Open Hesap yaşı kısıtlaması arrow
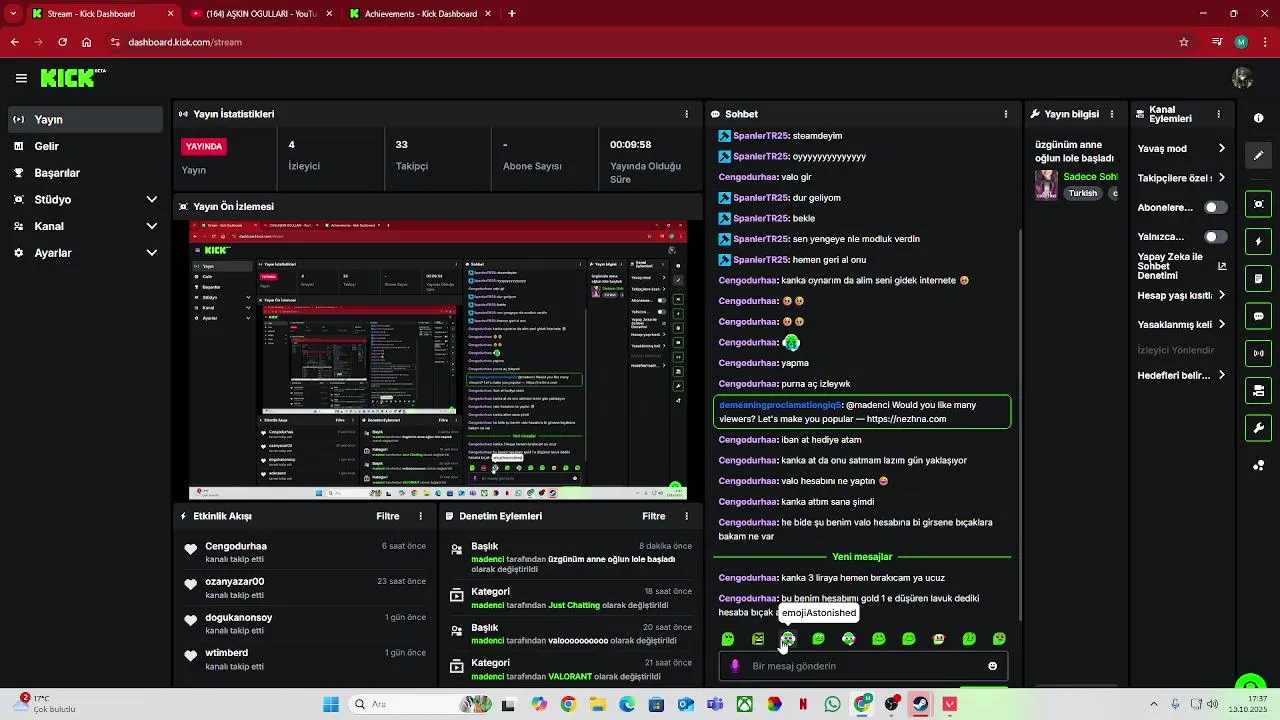1280x720 pixels. (1221, 296)
